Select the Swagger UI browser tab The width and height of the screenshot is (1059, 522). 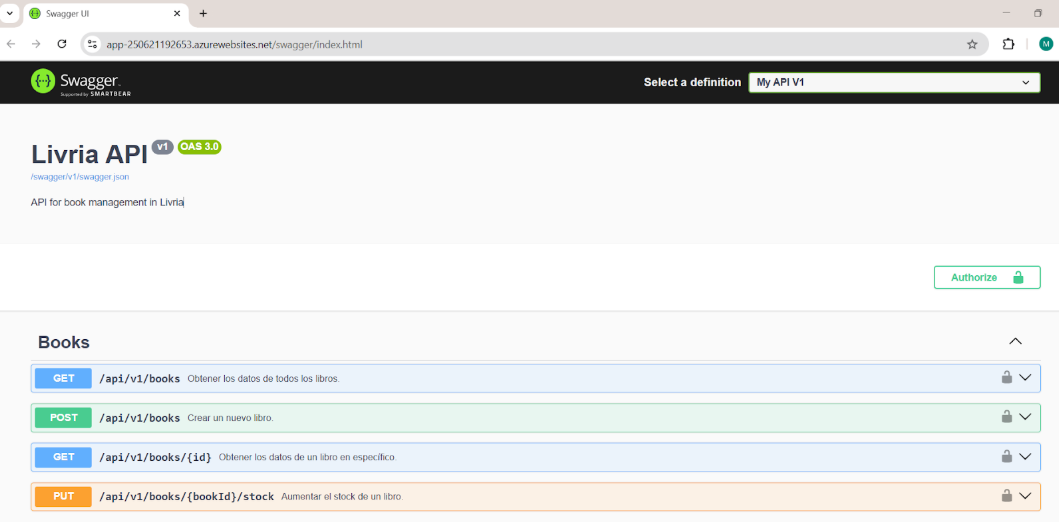click(x=105, y=14)
